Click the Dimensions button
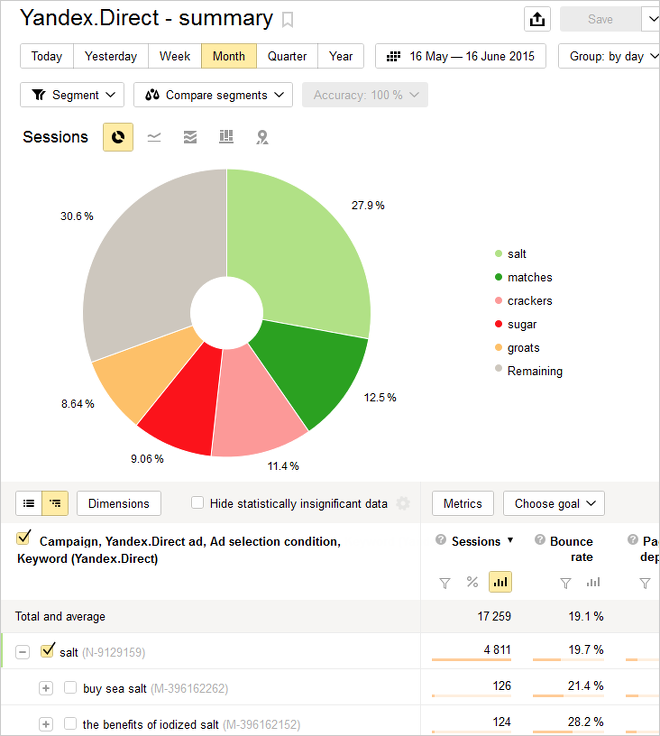 click(x=119, y=504)
